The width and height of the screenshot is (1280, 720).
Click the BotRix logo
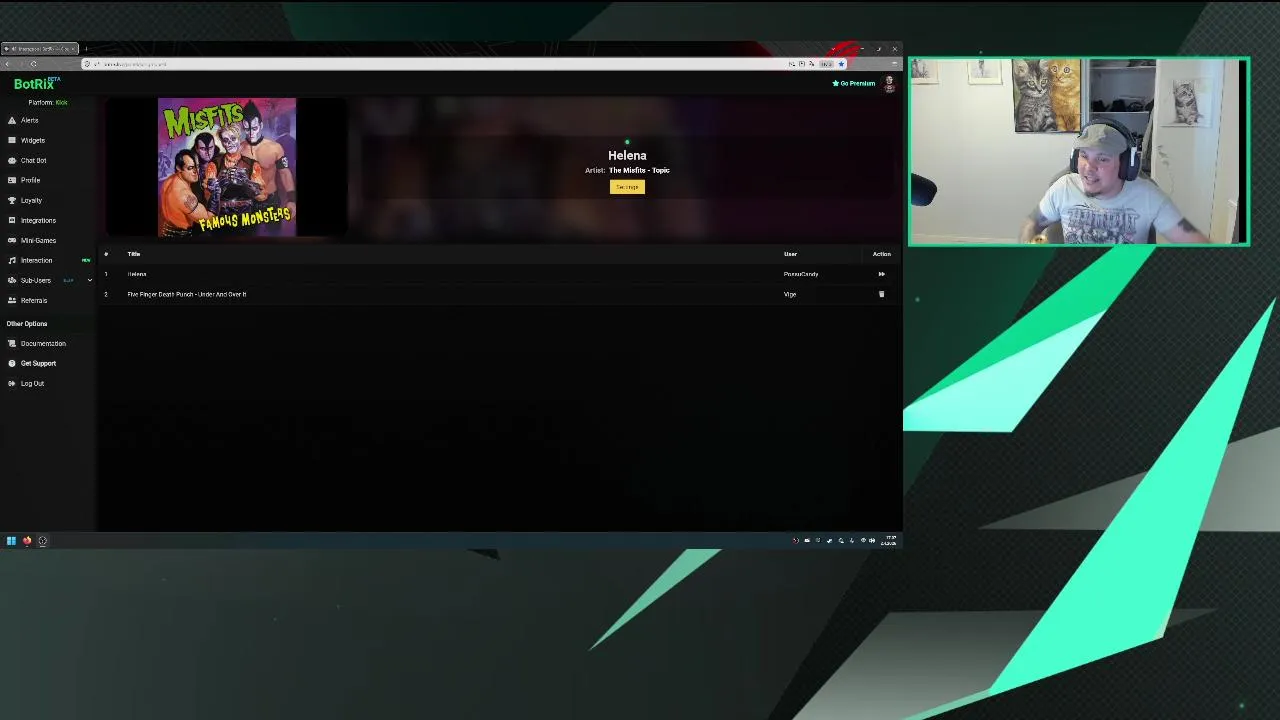pyautogui.click(x=36, y=84)
